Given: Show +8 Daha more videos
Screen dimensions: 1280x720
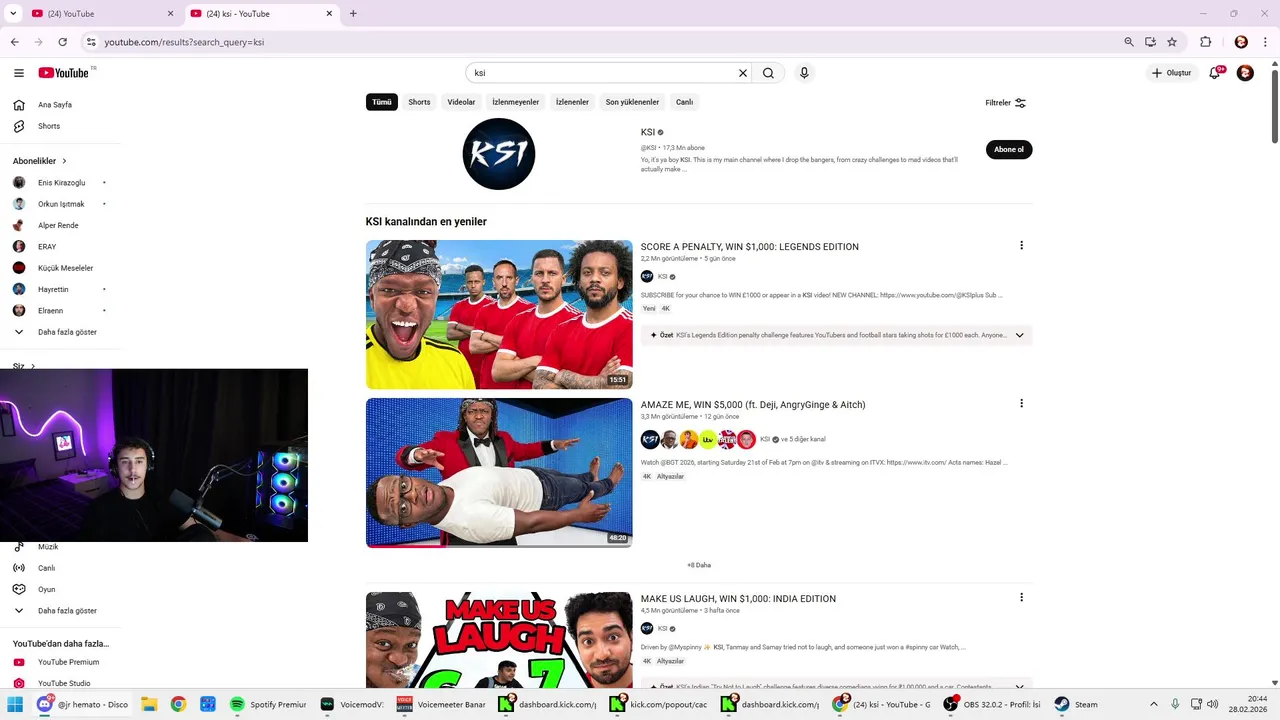Looking at the screenshot, I should [699, 565].
